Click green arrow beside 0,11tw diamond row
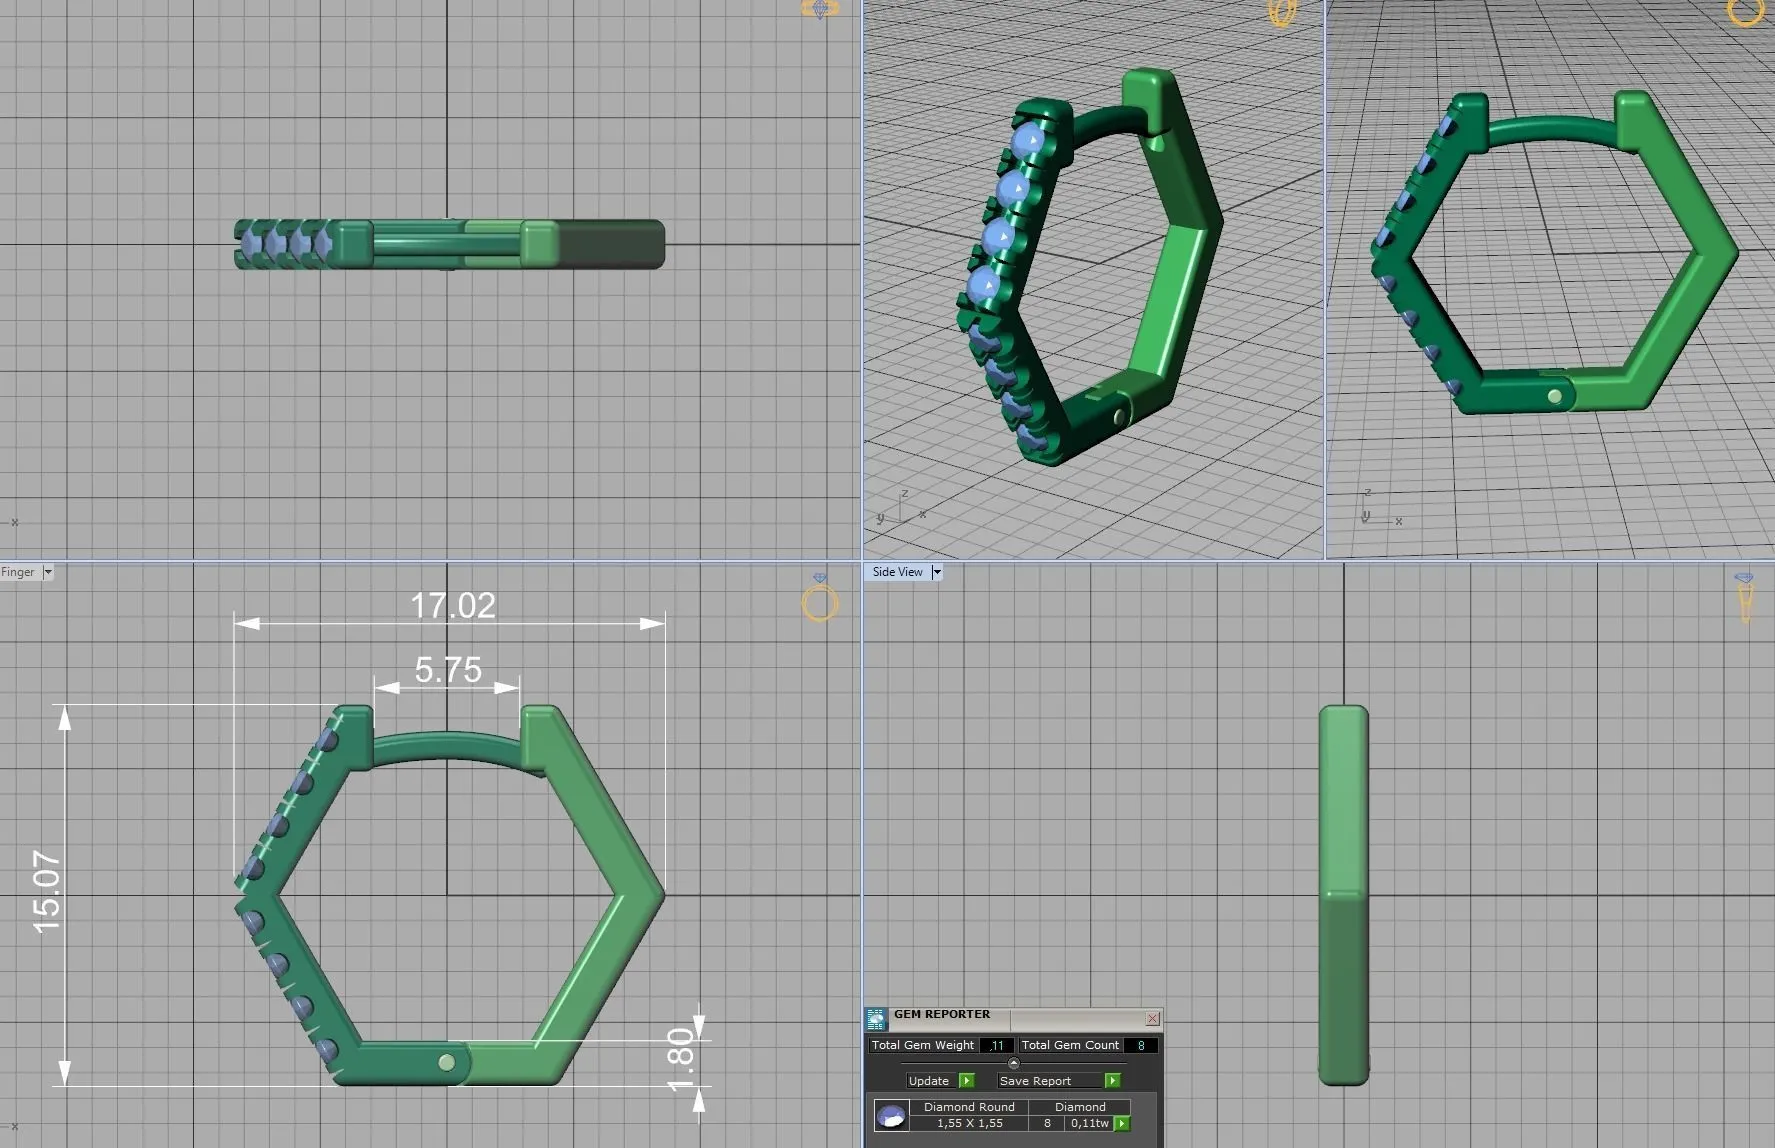 (x=1122, y=1124)
